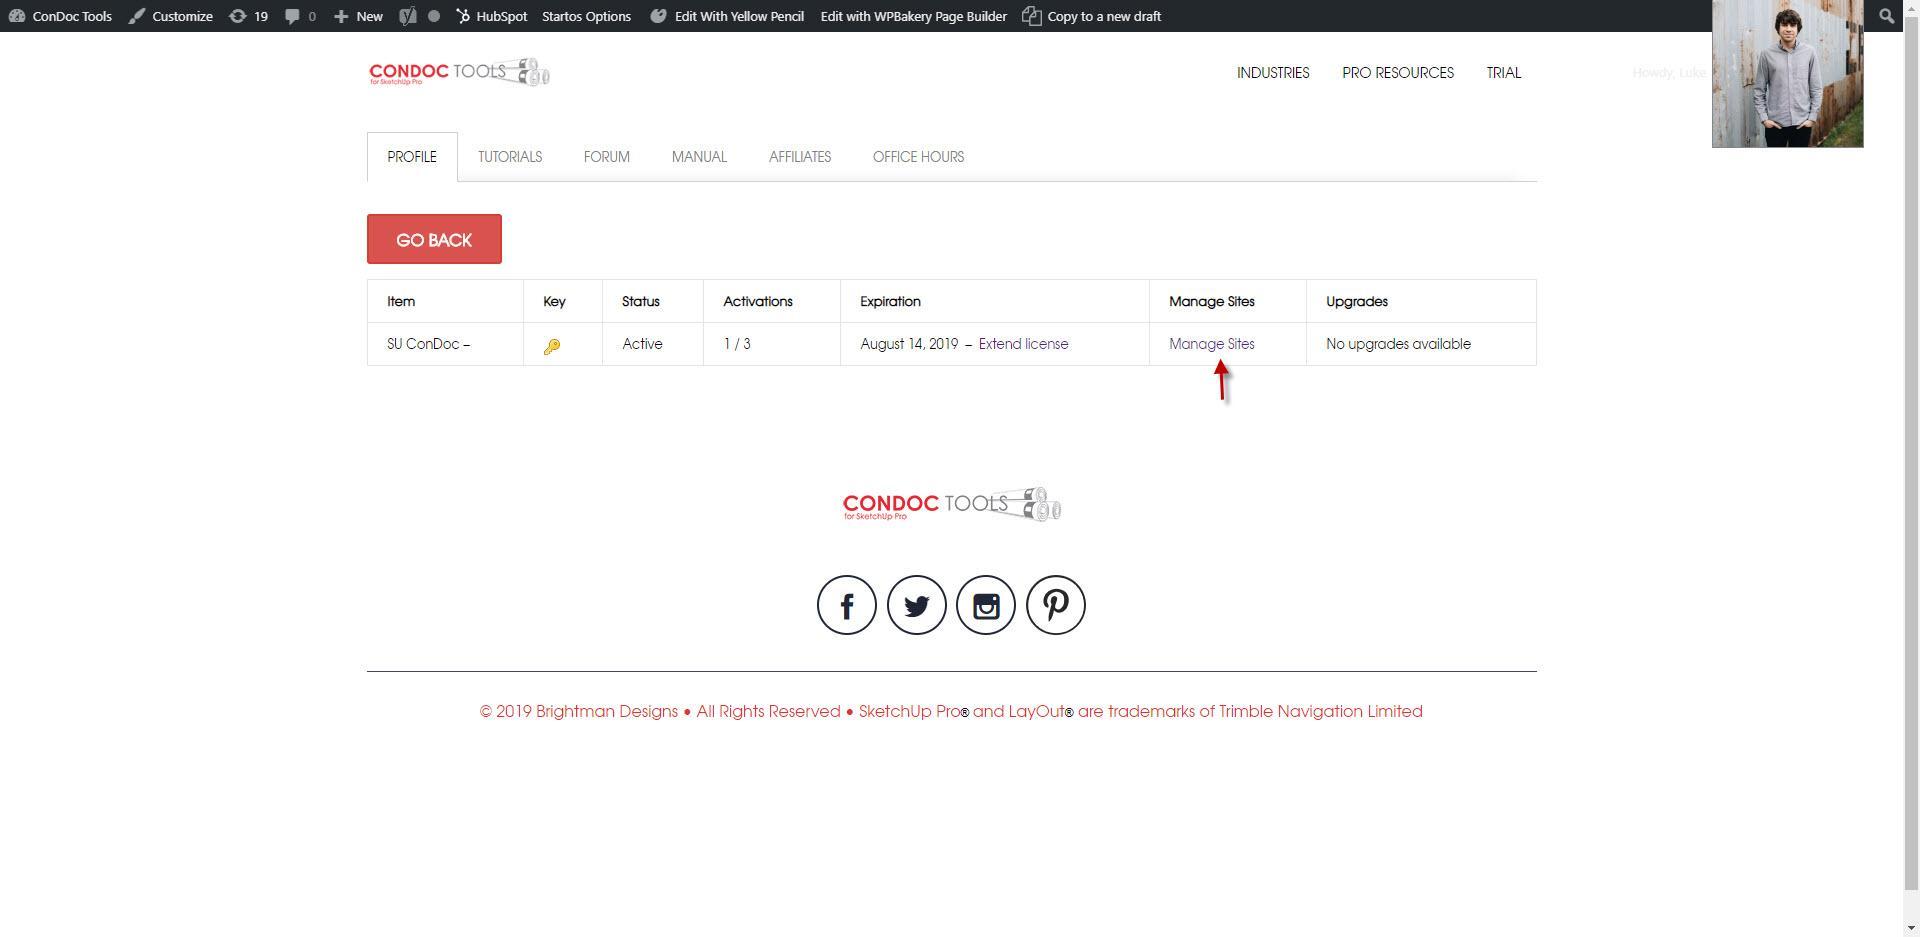Expand the New content menu

coord(358,16)
